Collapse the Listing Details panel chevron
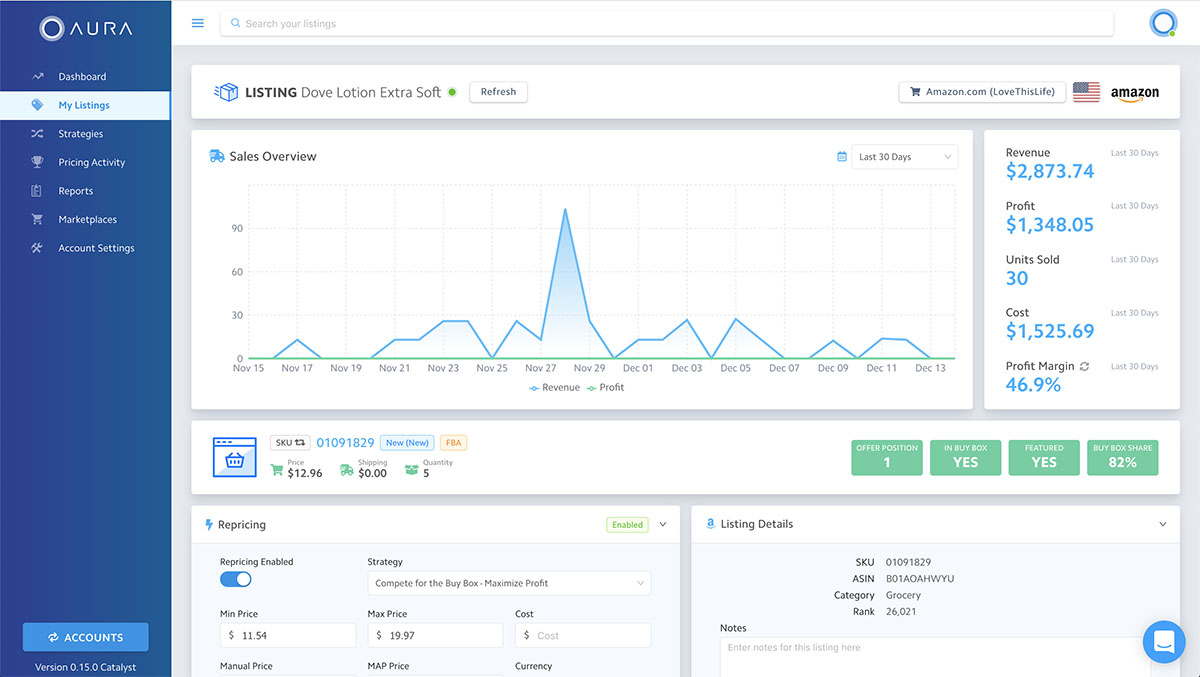1200x677 pixels. [1162, 524]
